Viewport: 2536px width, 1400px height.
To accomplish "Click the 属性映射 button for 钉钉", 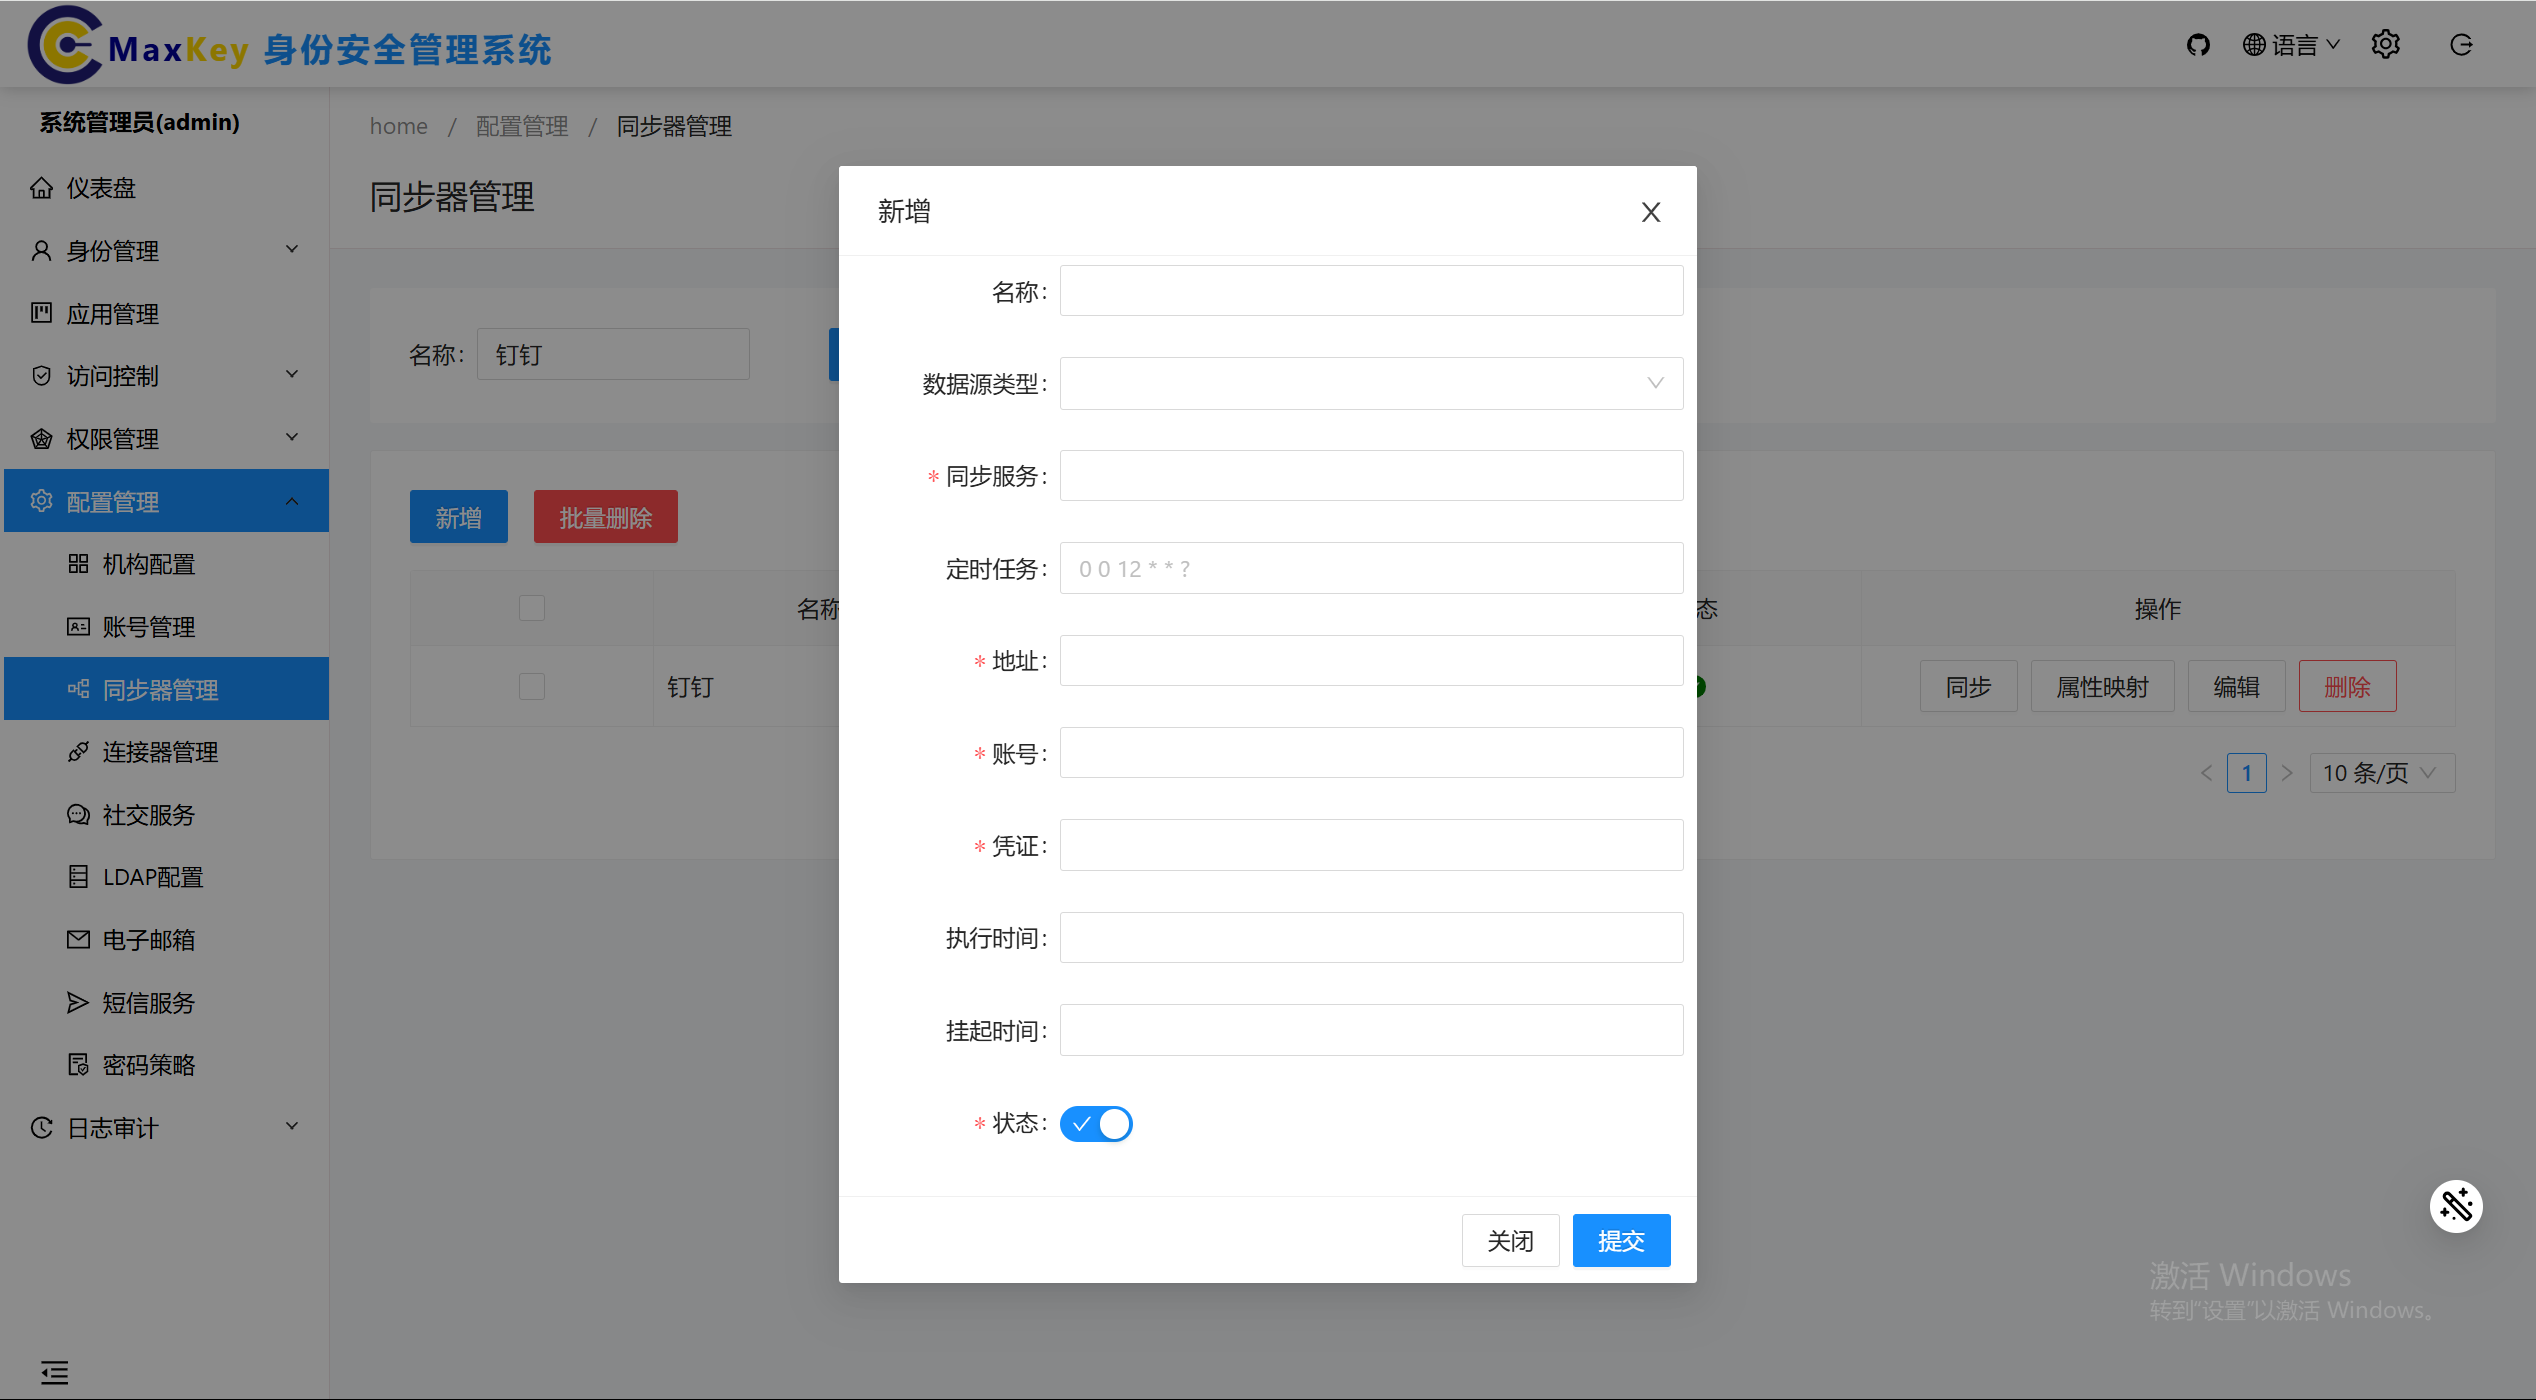I will [x=2102, y=686].
